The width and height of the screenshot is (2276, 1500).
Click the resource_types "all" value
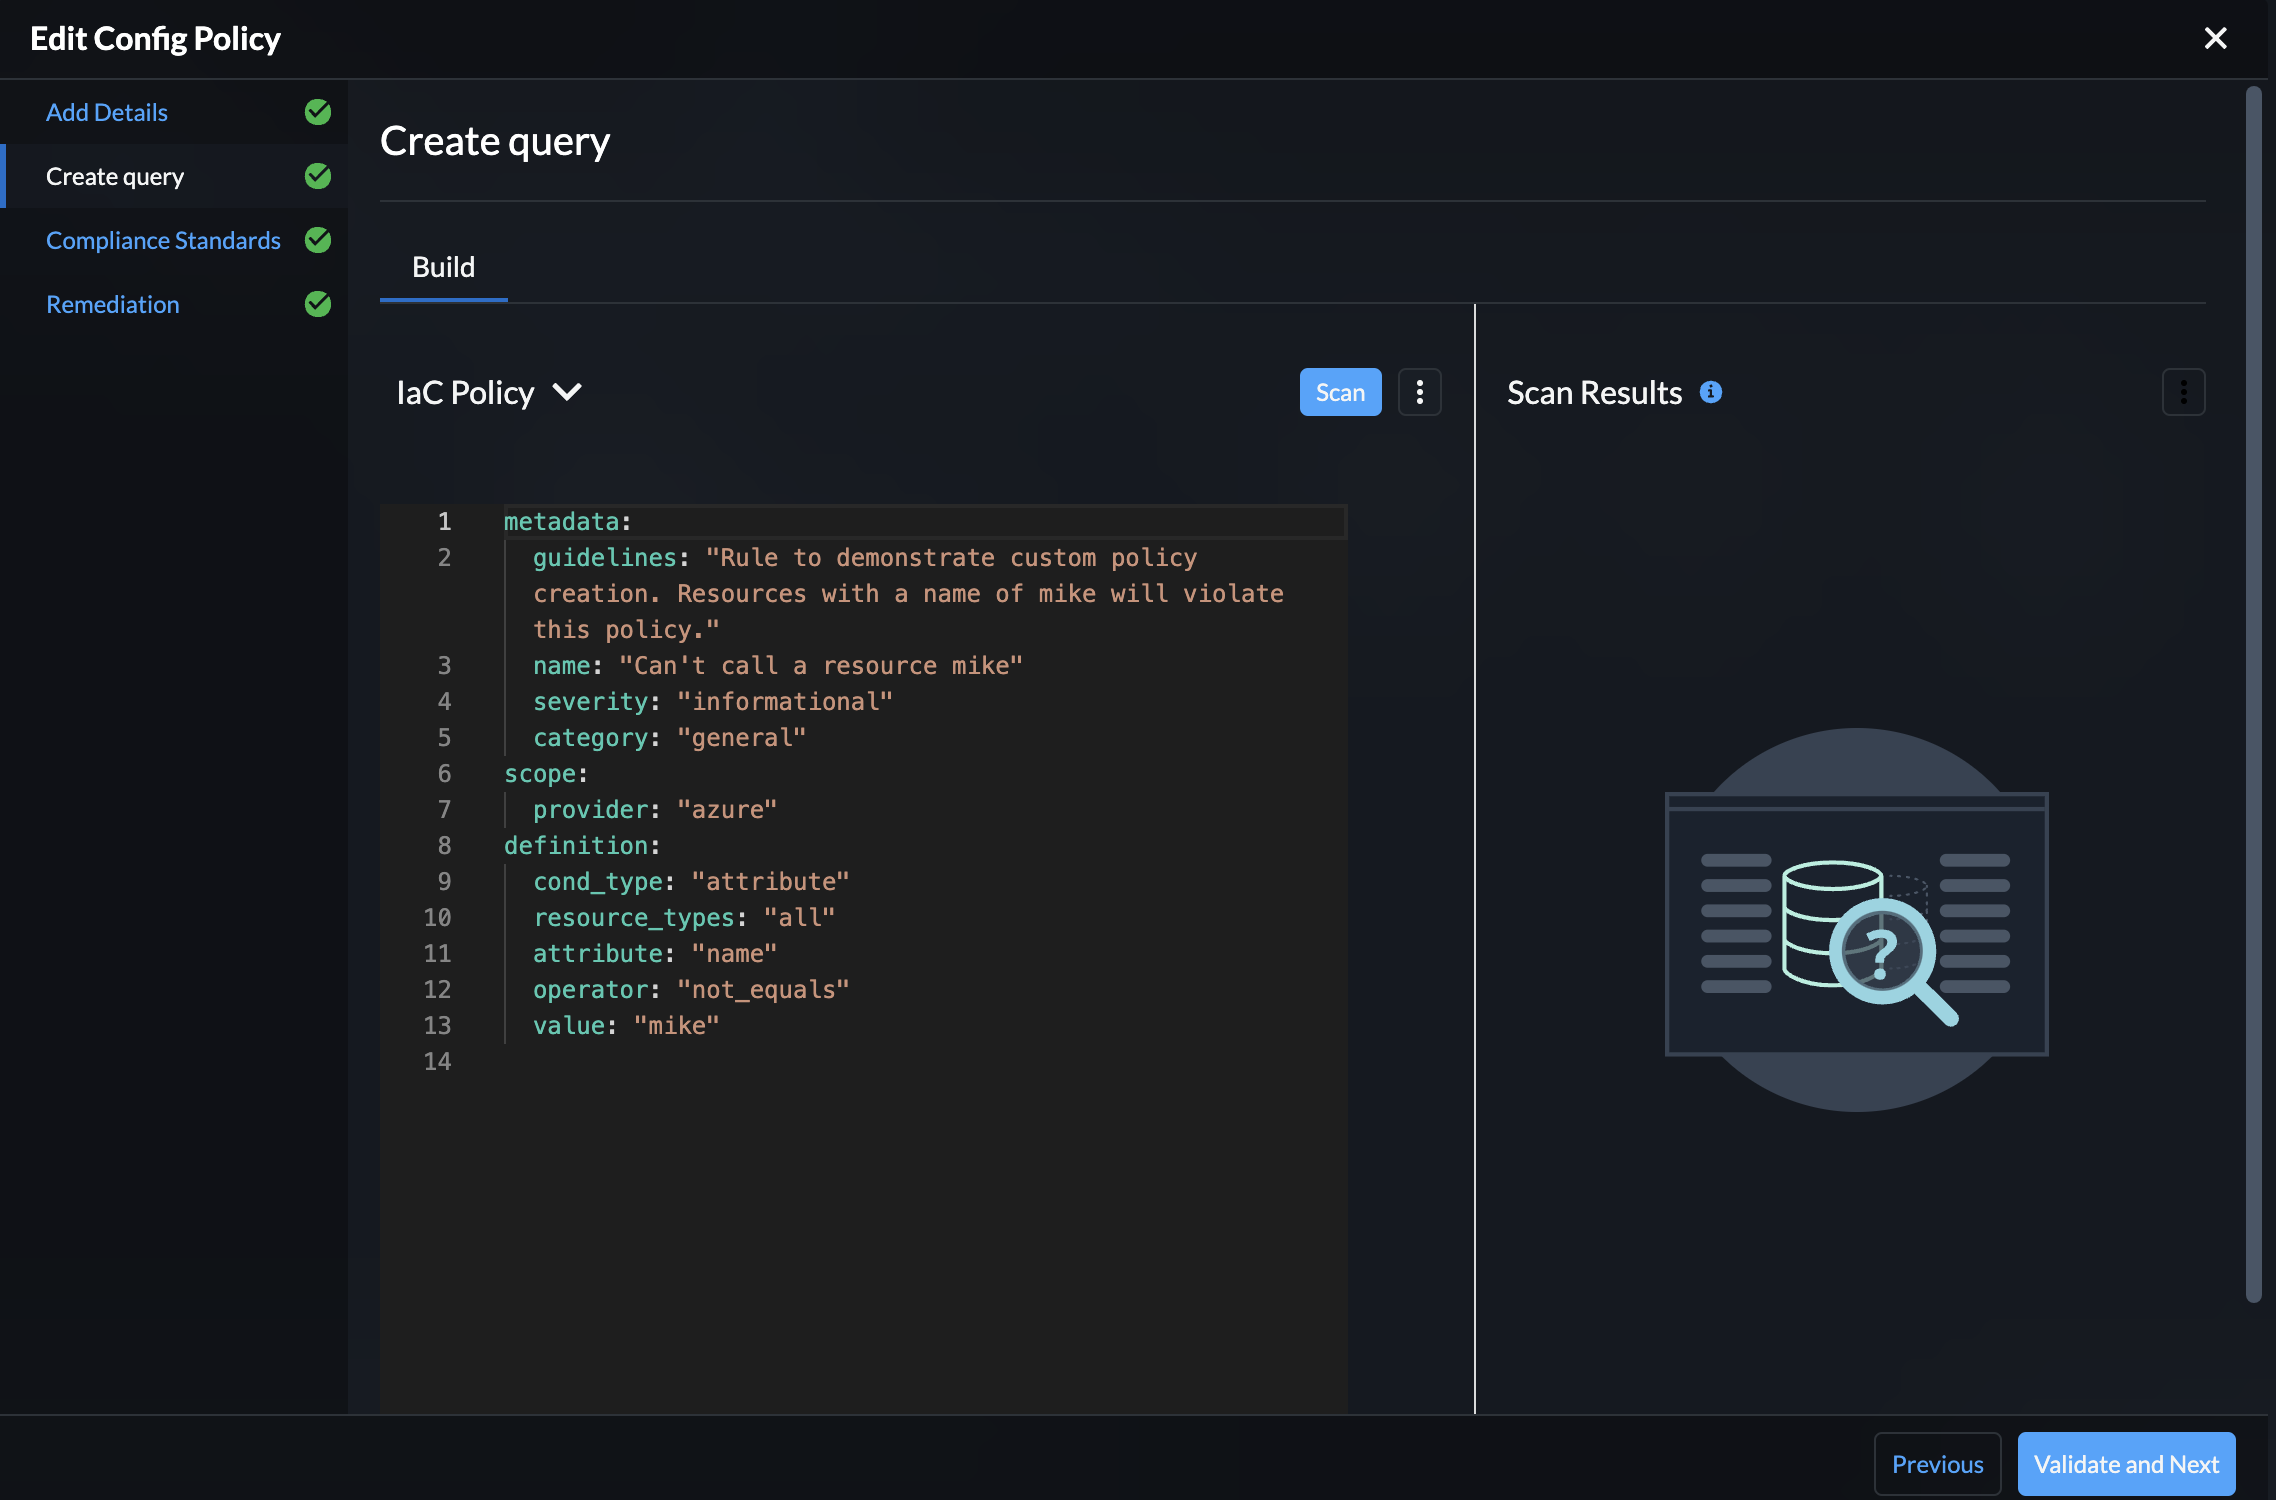pos(799,918)
